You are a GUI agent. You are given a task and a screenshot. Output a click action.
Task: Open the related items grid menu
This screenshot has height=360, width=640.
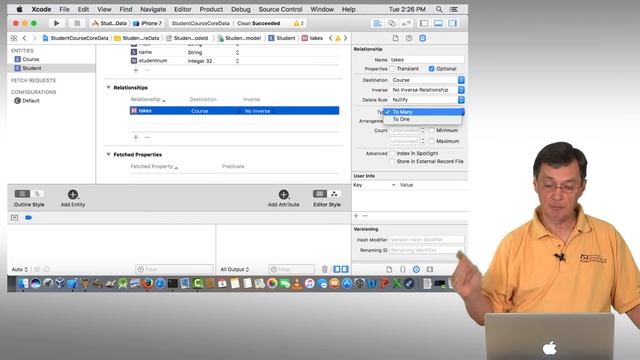pyautogui.click(x=14, y=38)
